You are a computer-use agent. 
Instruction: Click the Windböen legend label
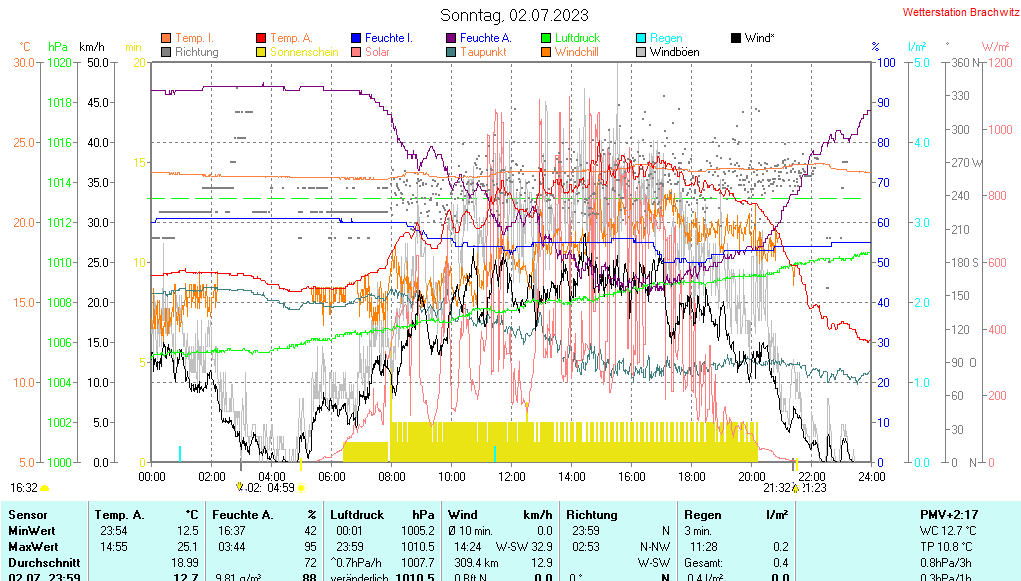tap(674, 51)
